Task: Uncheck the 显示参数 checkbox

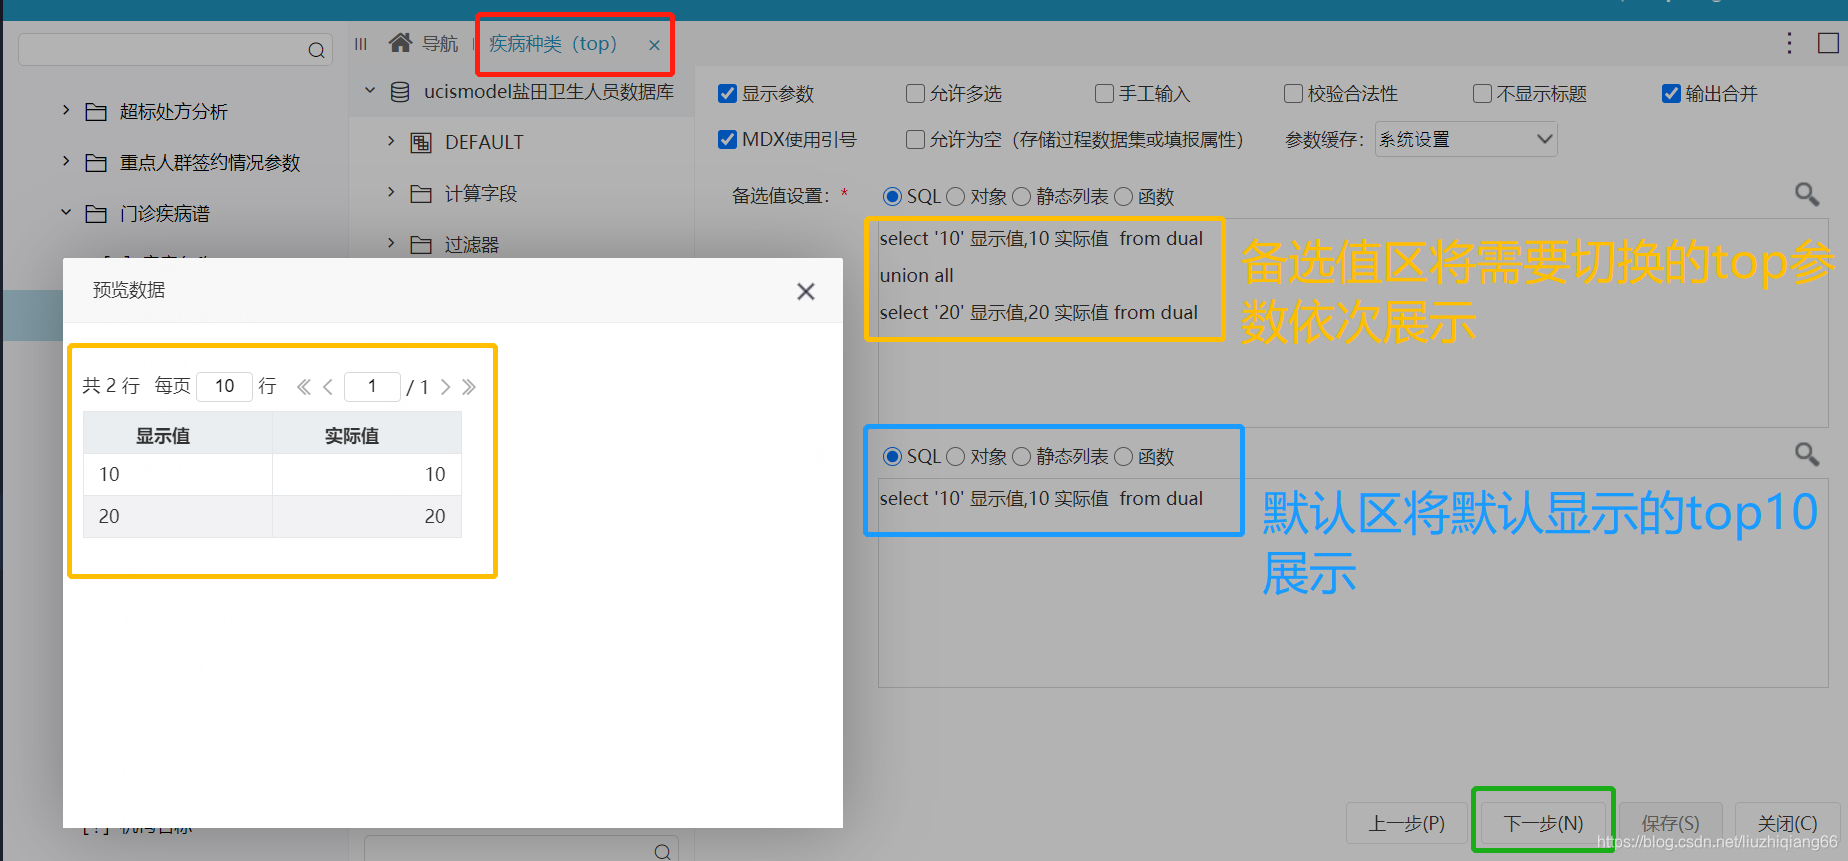Action: (728, 94)
